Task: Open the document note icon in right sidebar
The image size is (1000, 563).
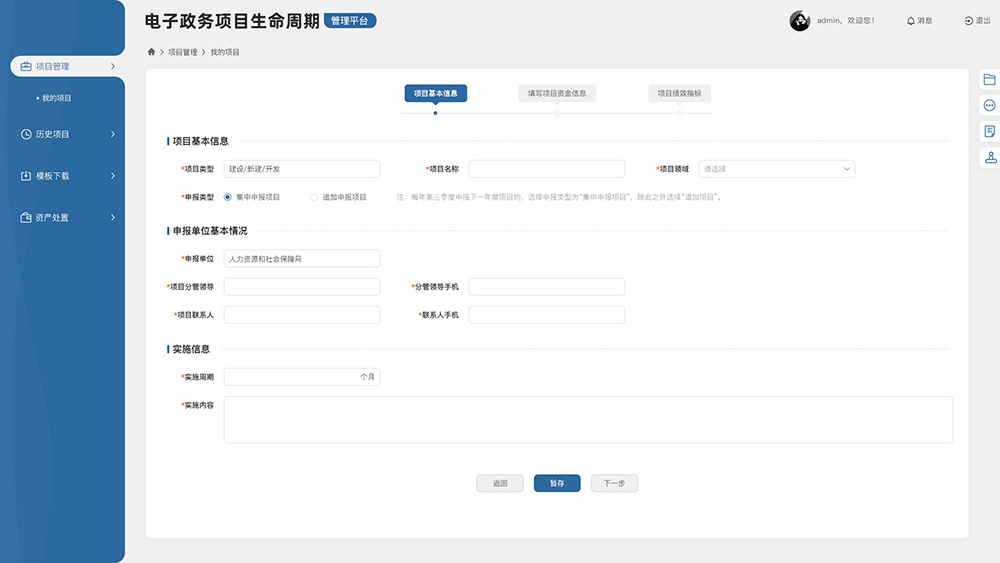Action: 989,131
